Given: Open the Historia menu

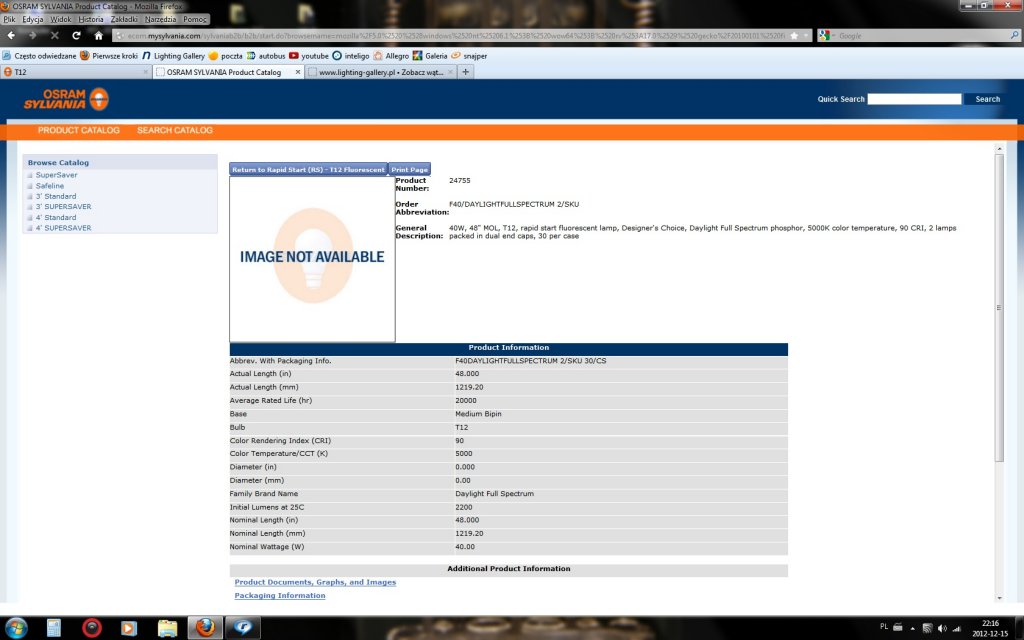Looking at the screenshot, I should [x=91, y=20].
